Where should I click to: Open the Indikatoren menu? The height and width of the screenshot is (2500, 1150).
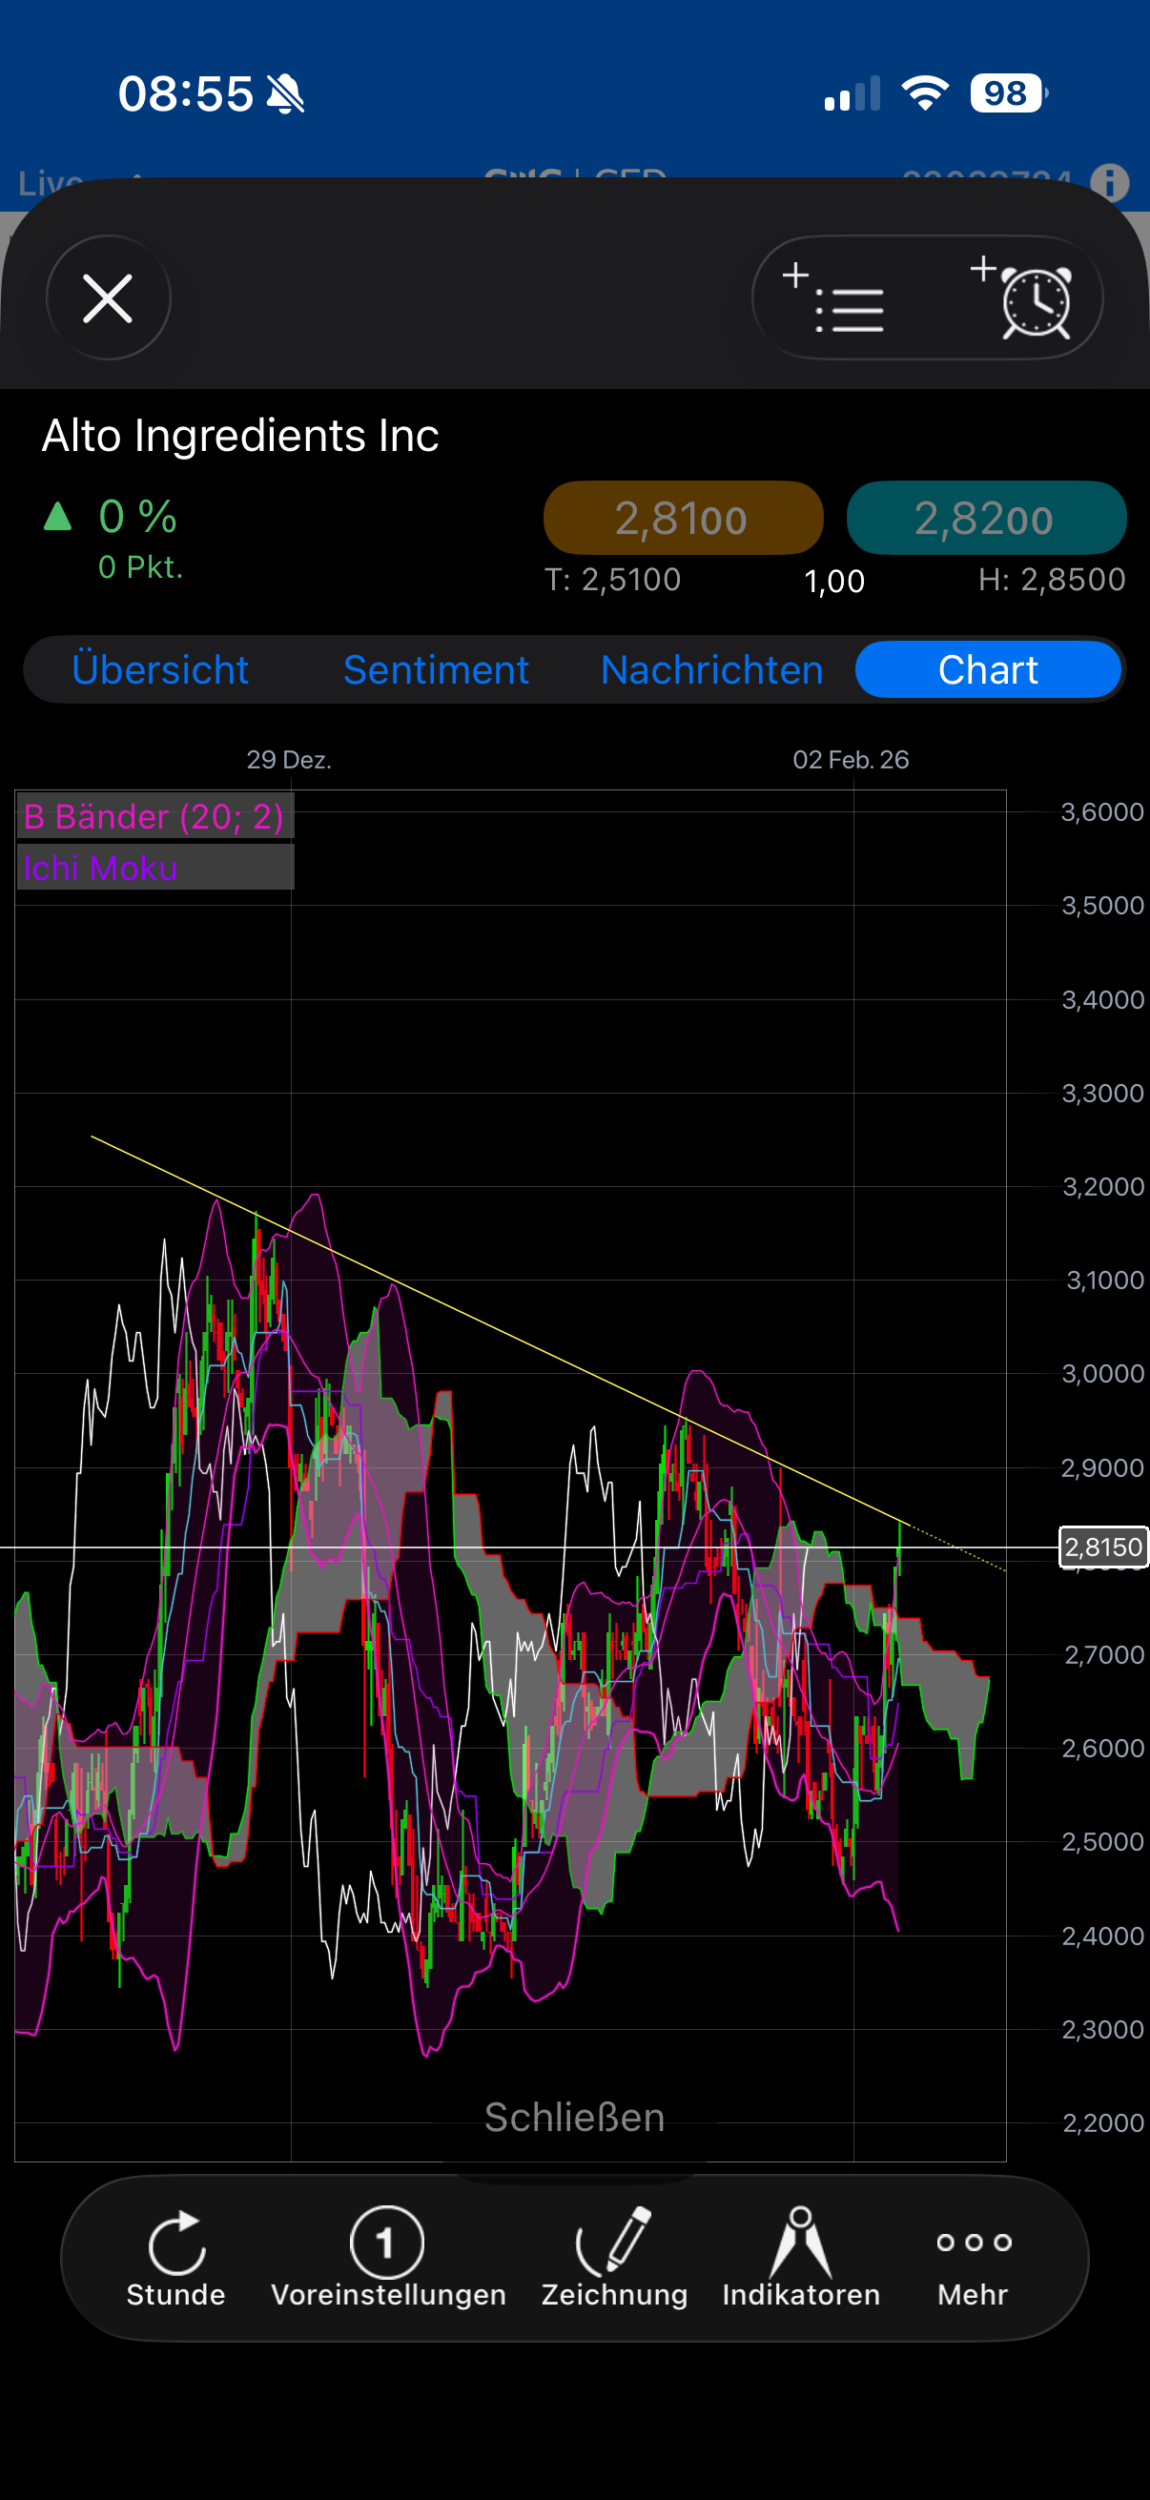801,2258
